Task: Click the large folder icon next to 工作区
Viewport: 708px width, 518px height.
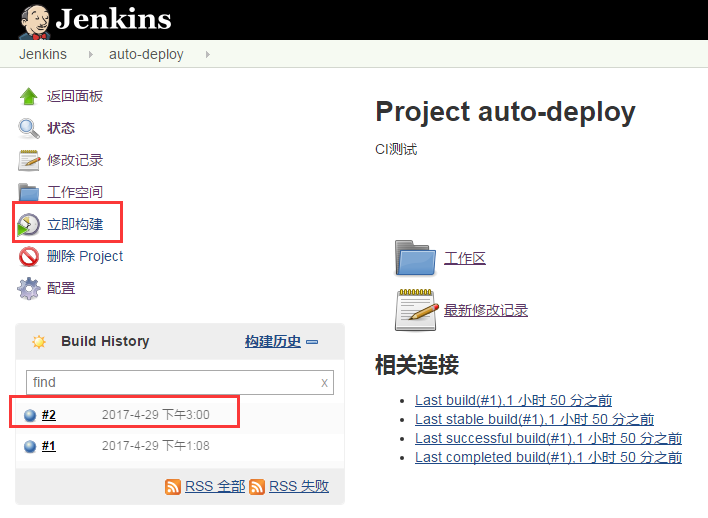Action: [415, 258]
